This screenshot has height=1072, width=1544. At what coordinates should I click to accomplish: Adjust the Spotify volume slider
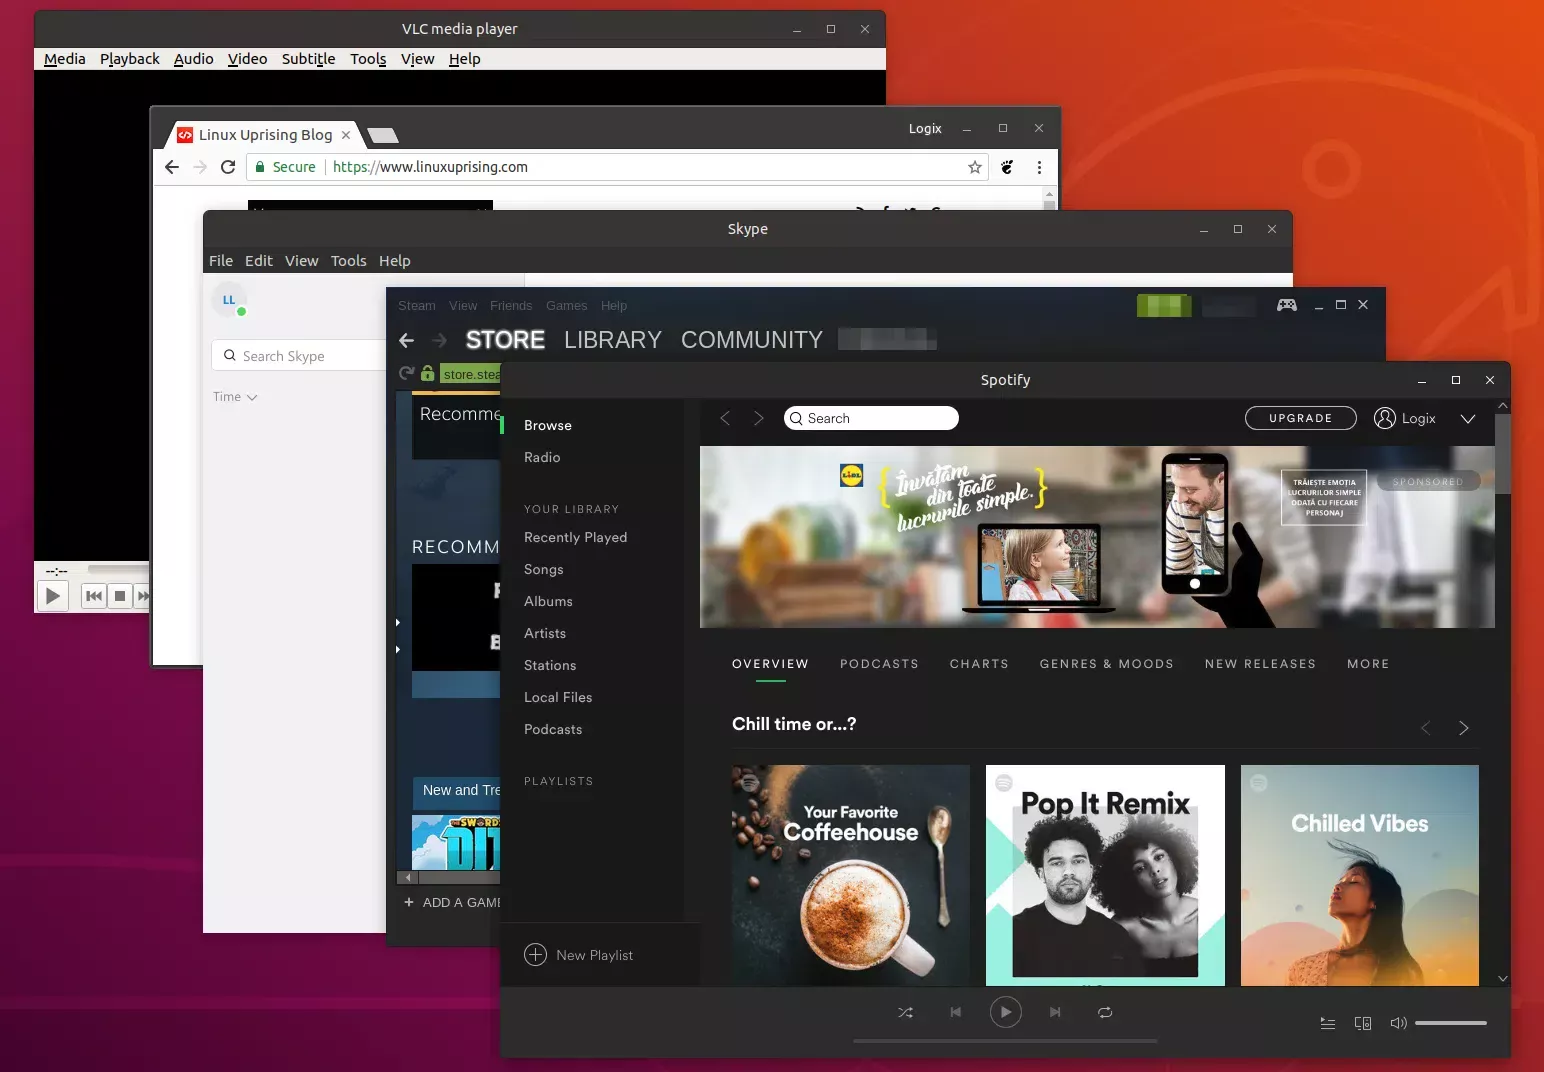pos(1451,1023)
